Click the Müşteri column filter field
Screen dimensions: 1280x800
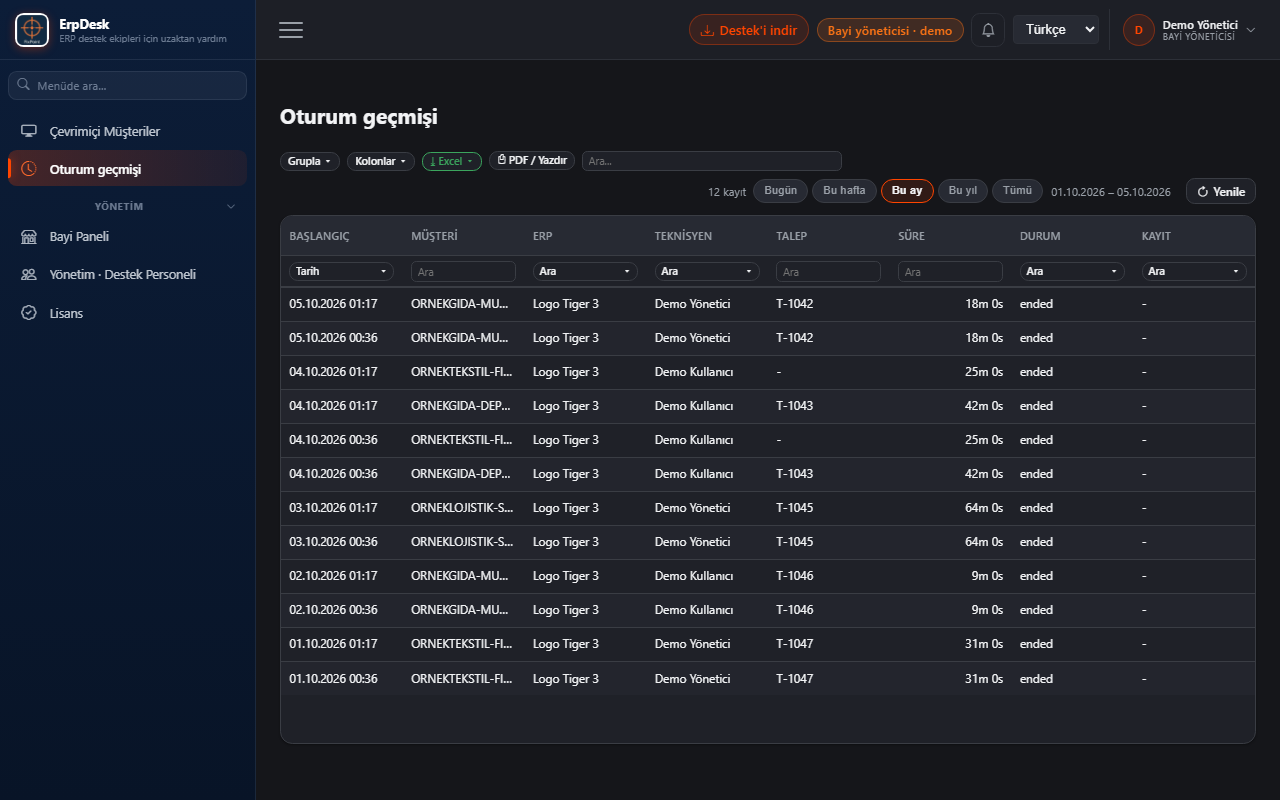pos(463,271)
